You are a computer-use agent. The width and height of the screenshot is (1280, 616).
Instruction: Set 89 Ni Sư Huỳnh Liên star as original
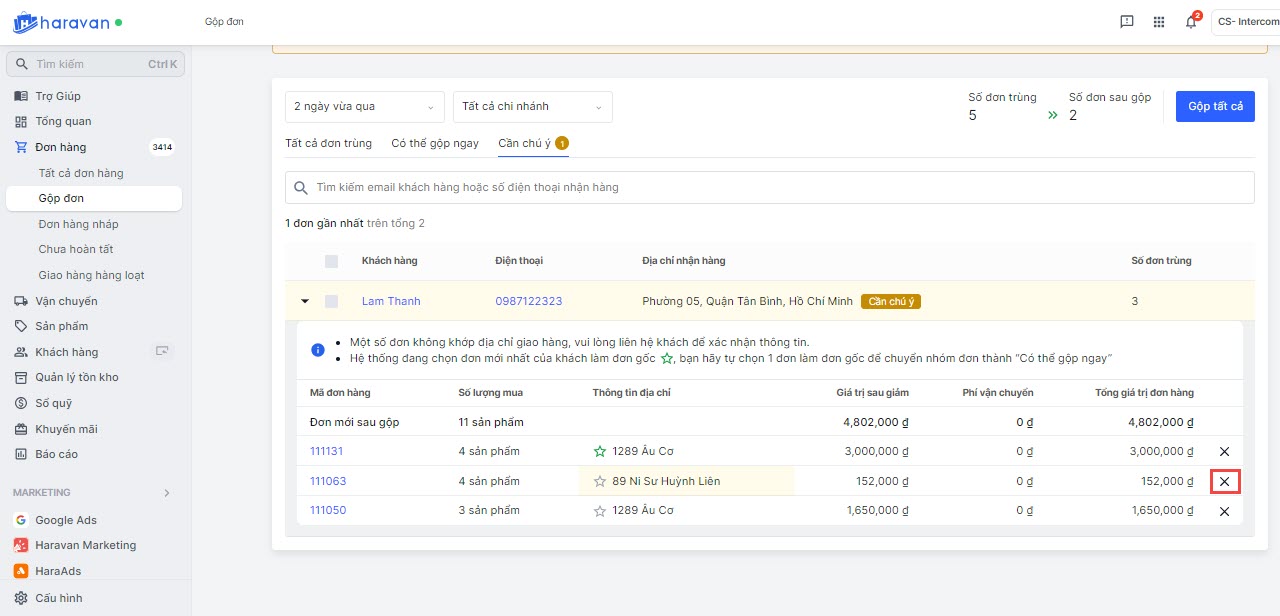pos(600,481)
